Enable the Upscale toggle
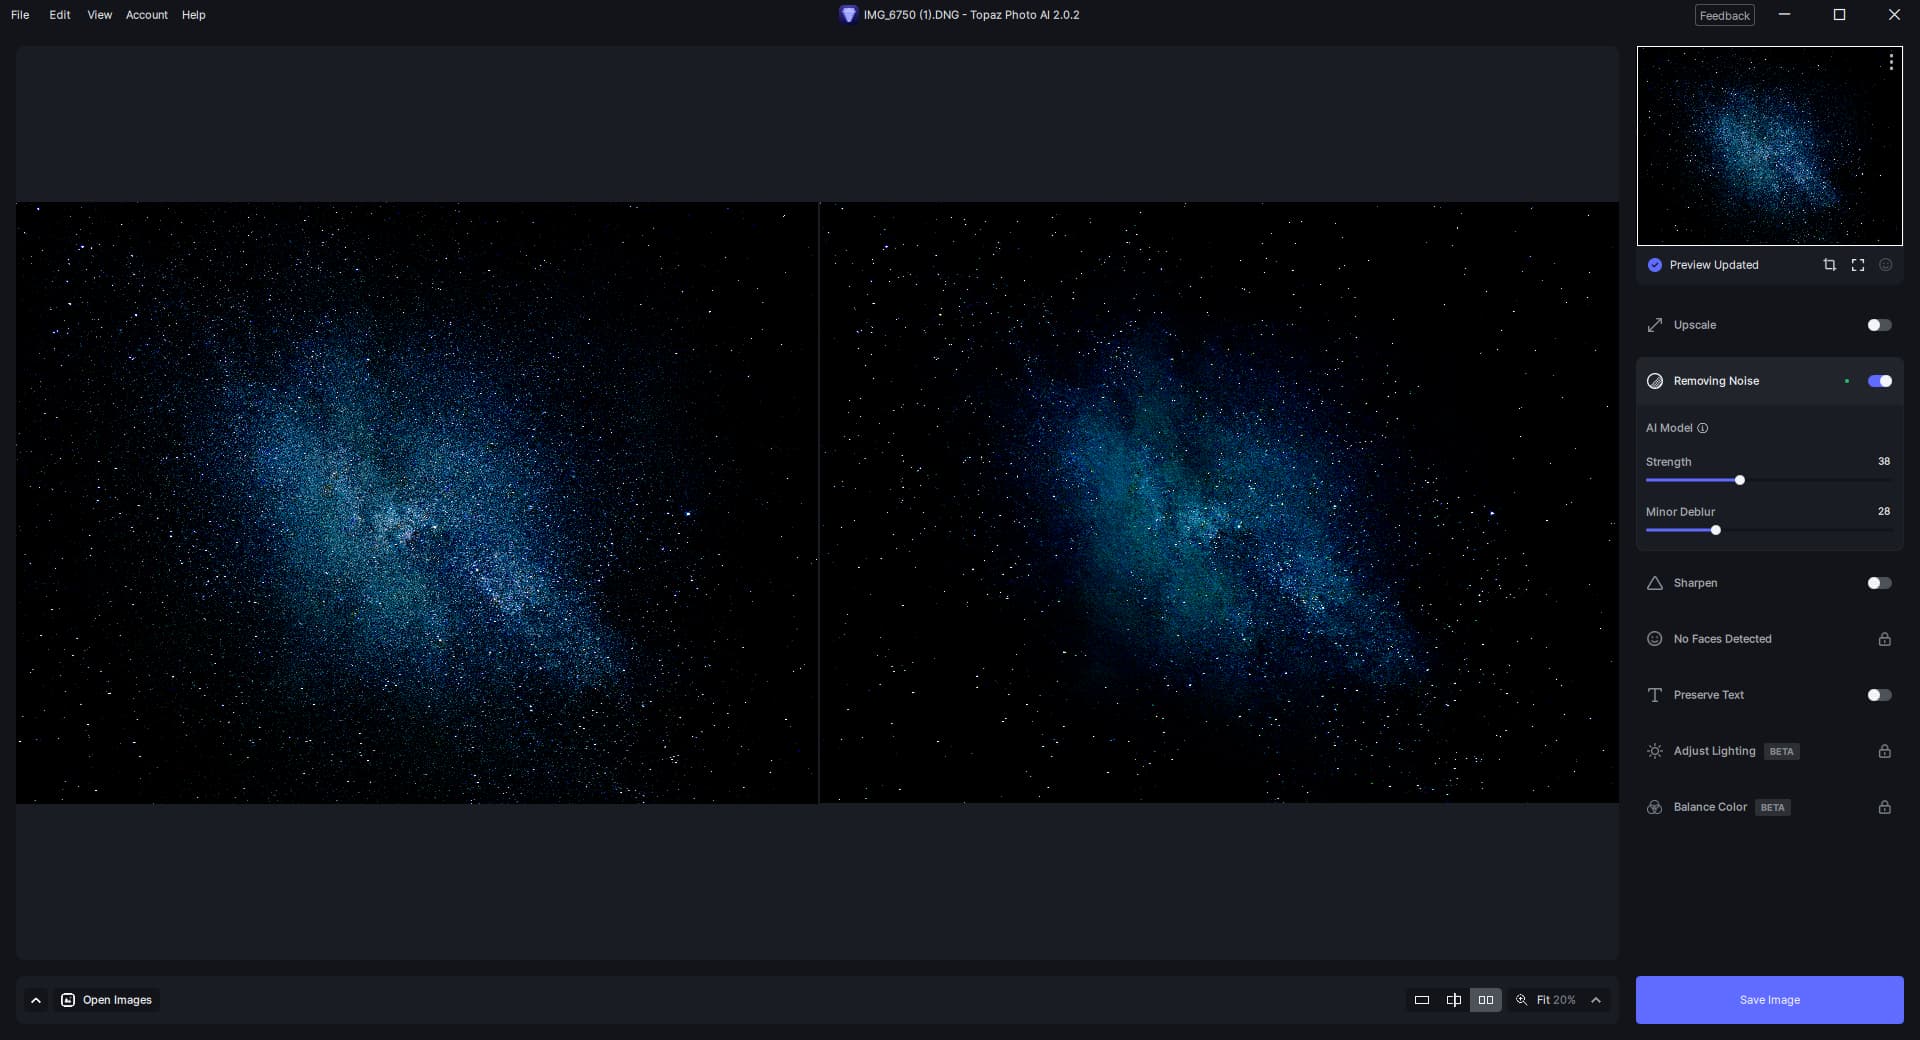The width and height of the screenshot is (1920, 1040). pyautogui.click(x=1878, y=325)
